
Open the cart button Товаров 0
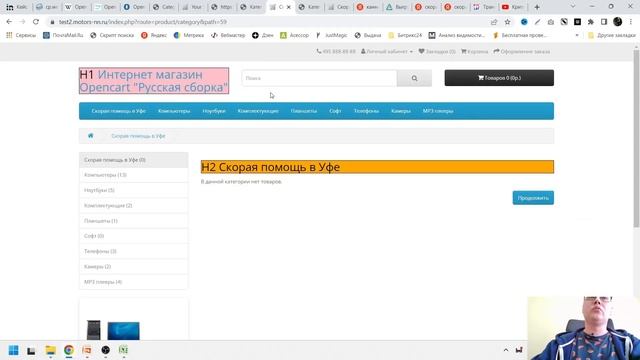499,78
